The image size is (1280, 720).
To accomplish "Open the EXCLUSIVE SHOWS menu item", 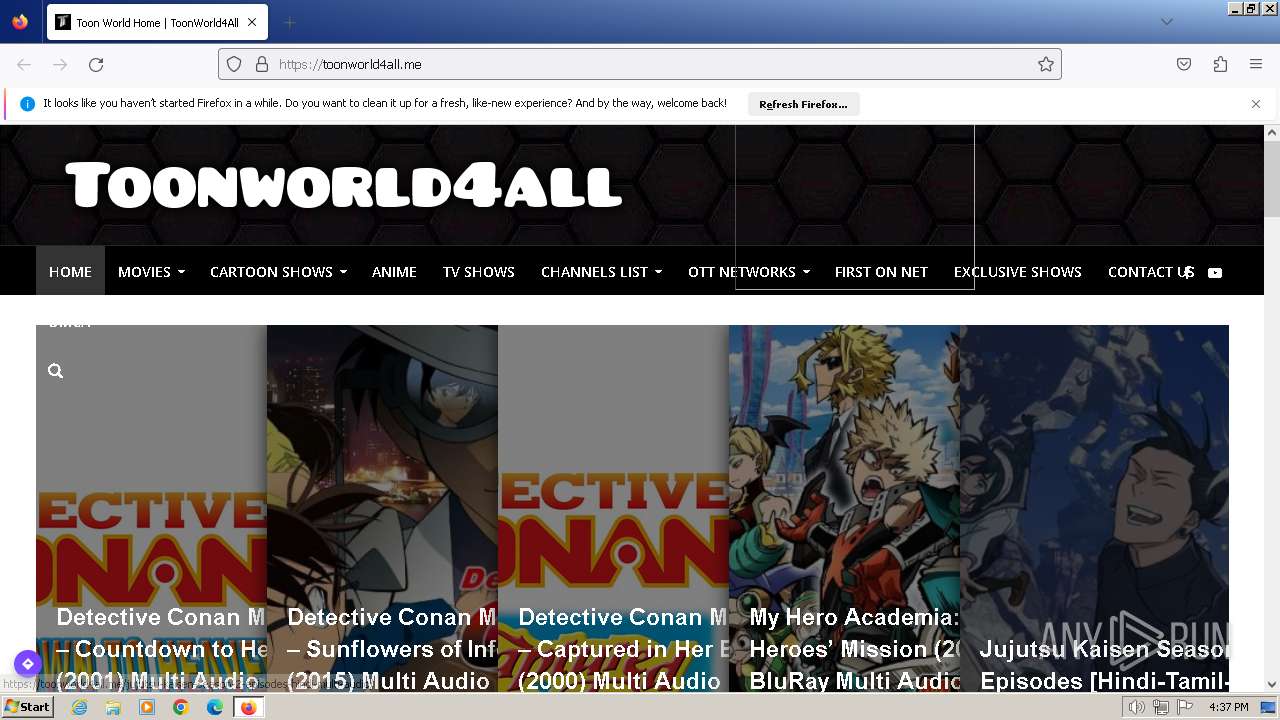I will [x=1018, y=271].
